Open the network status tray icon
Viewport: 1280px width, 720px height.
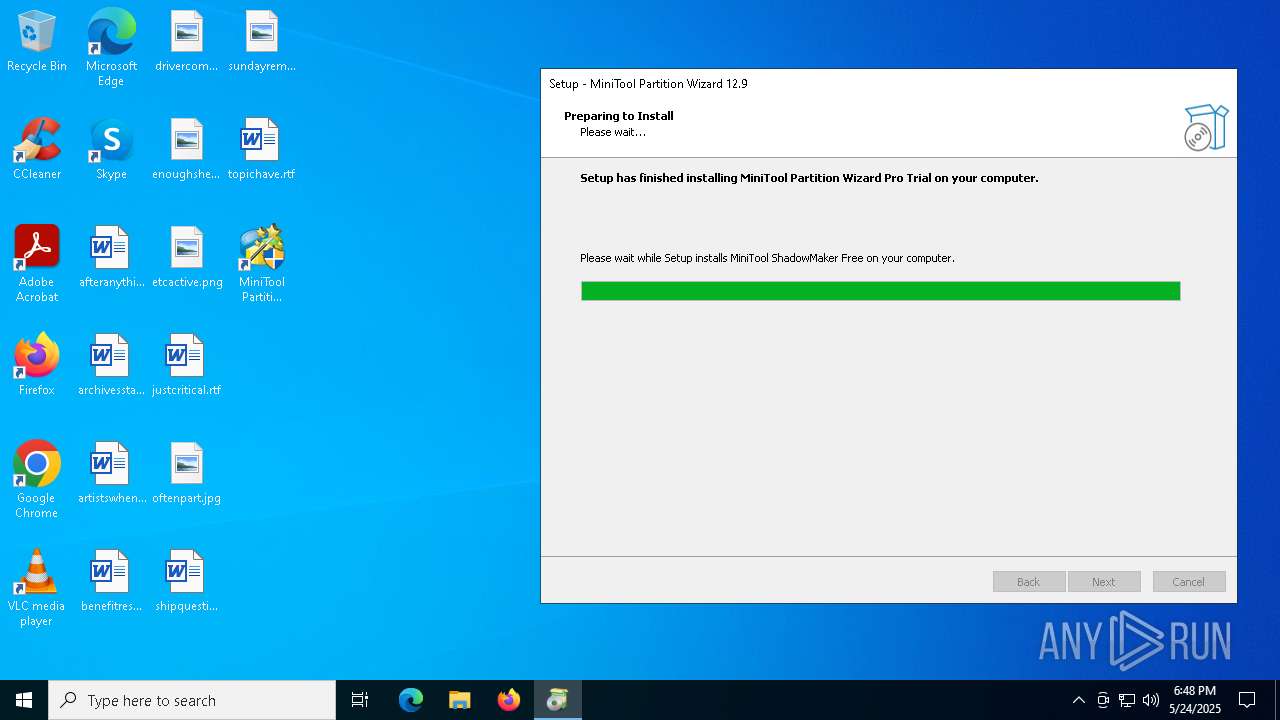1127,700
